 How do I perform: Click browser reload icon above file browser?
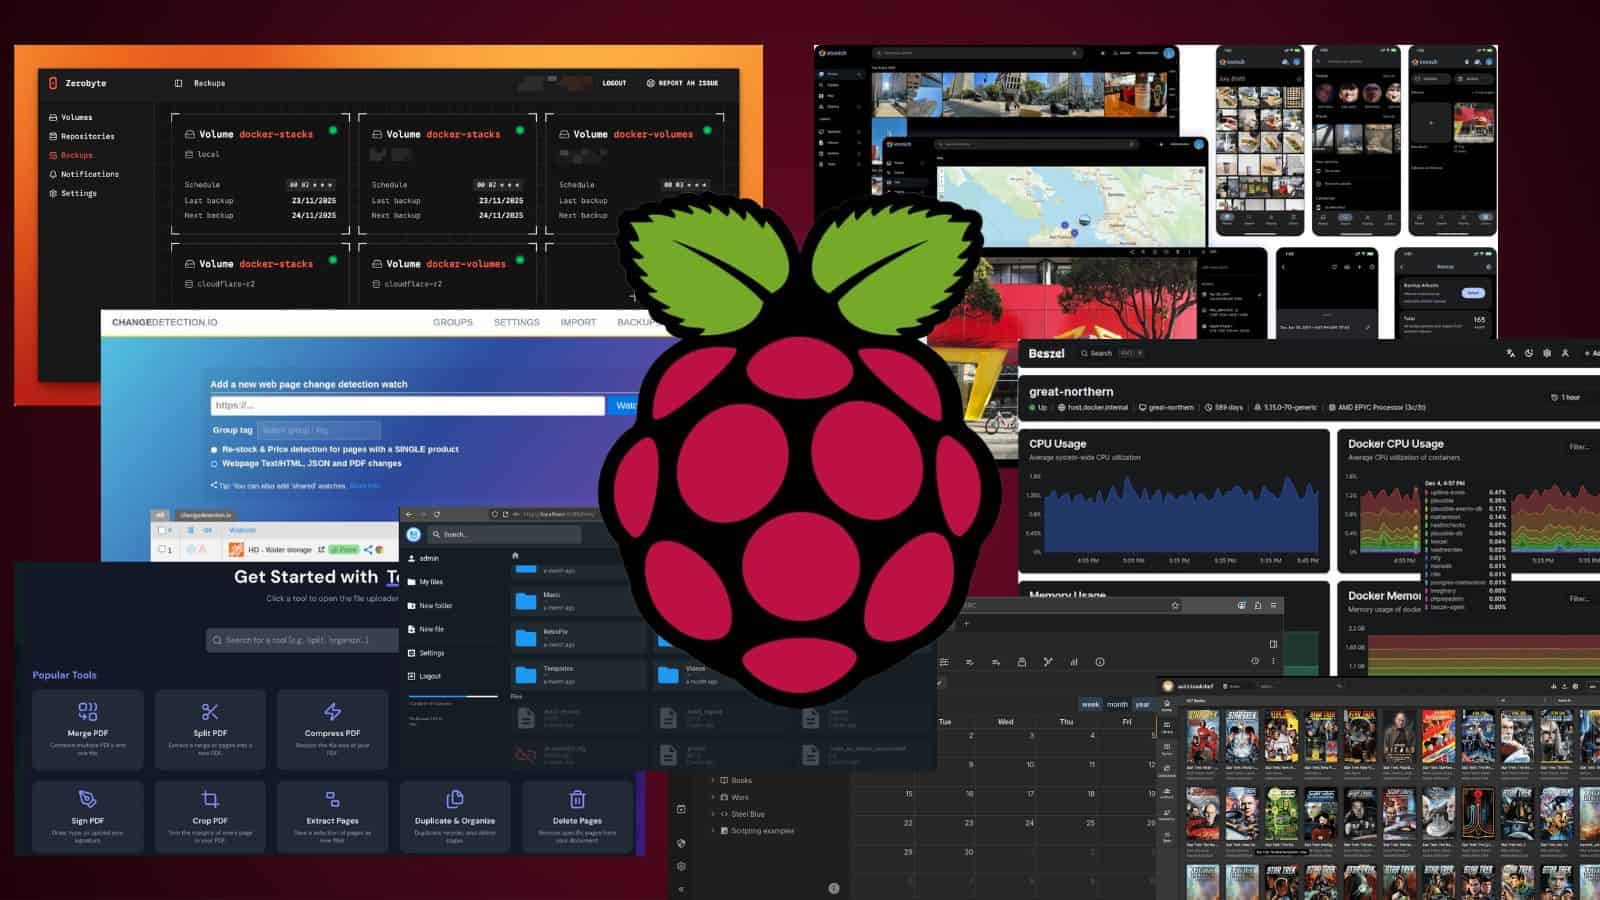(436, 514)
